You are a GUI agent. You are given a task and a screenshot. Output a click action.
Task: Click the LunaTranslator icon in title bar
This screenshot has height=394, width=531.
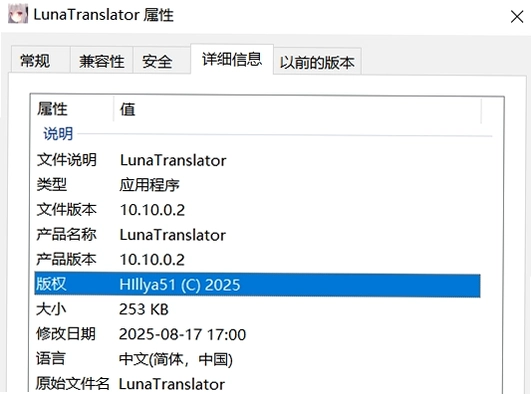[18, 14]
